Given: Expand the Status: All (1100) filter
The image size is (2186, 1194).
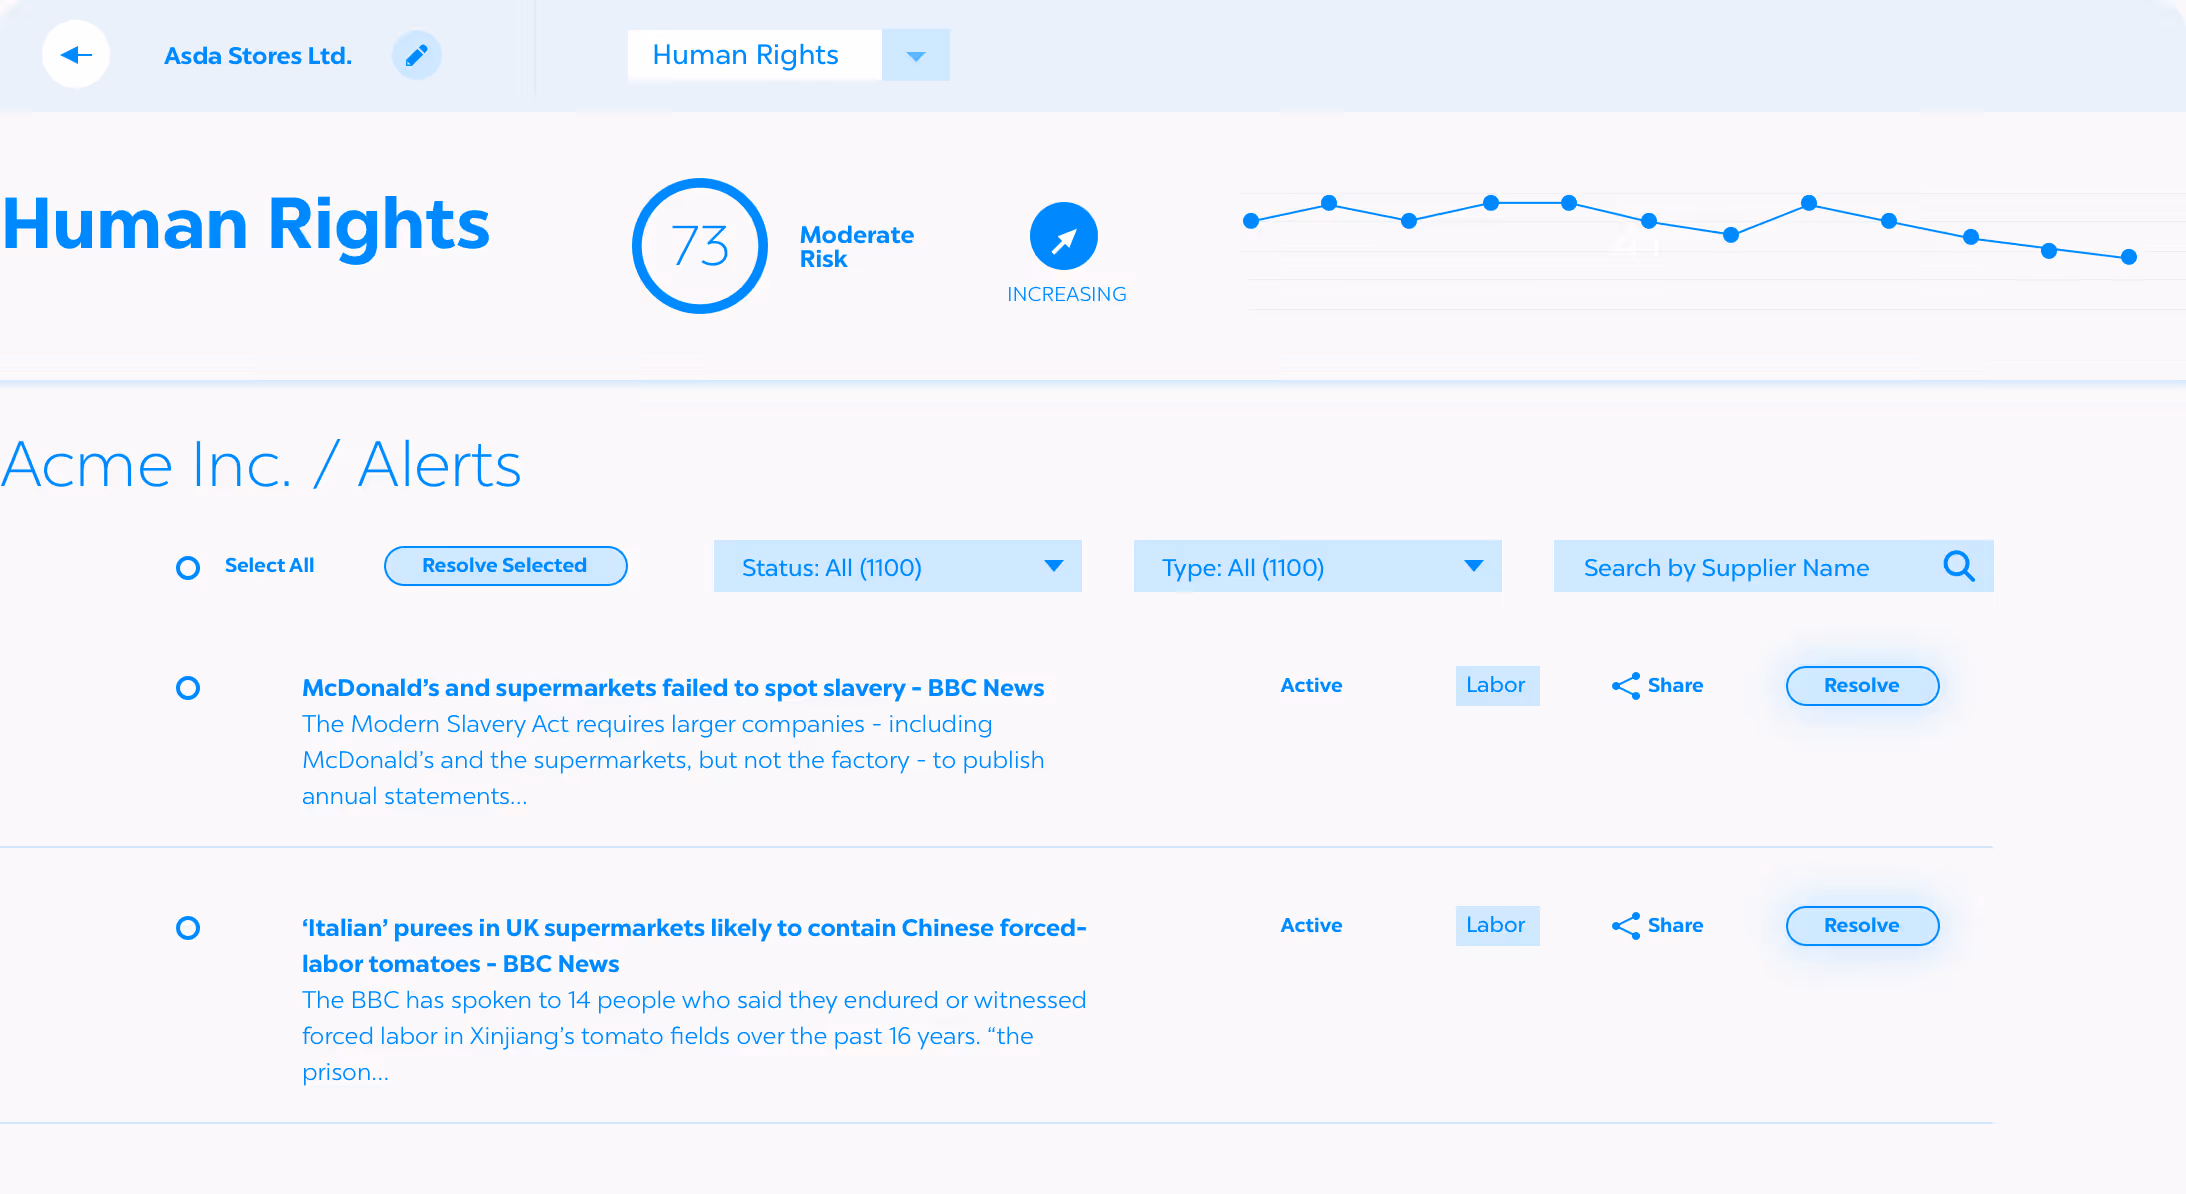Looking at the screenshot, I should [897, 567].
